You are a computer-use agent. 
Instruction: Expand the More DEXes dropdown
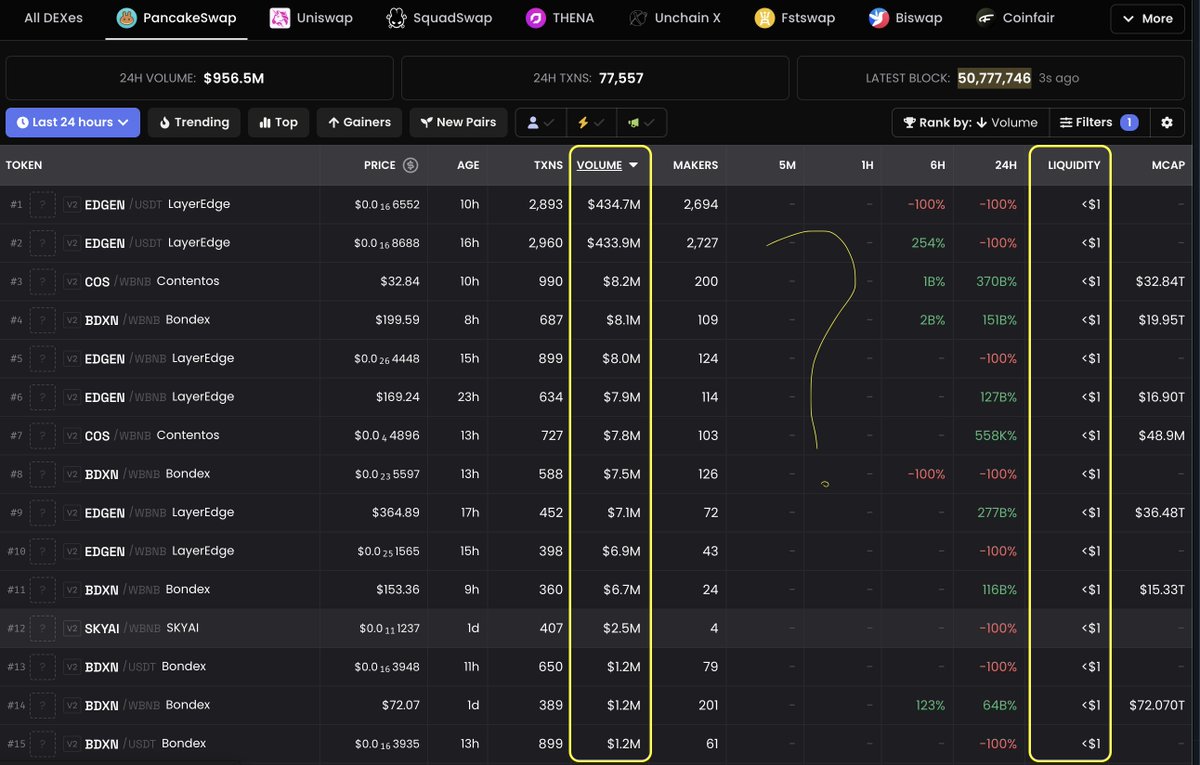1147,18
